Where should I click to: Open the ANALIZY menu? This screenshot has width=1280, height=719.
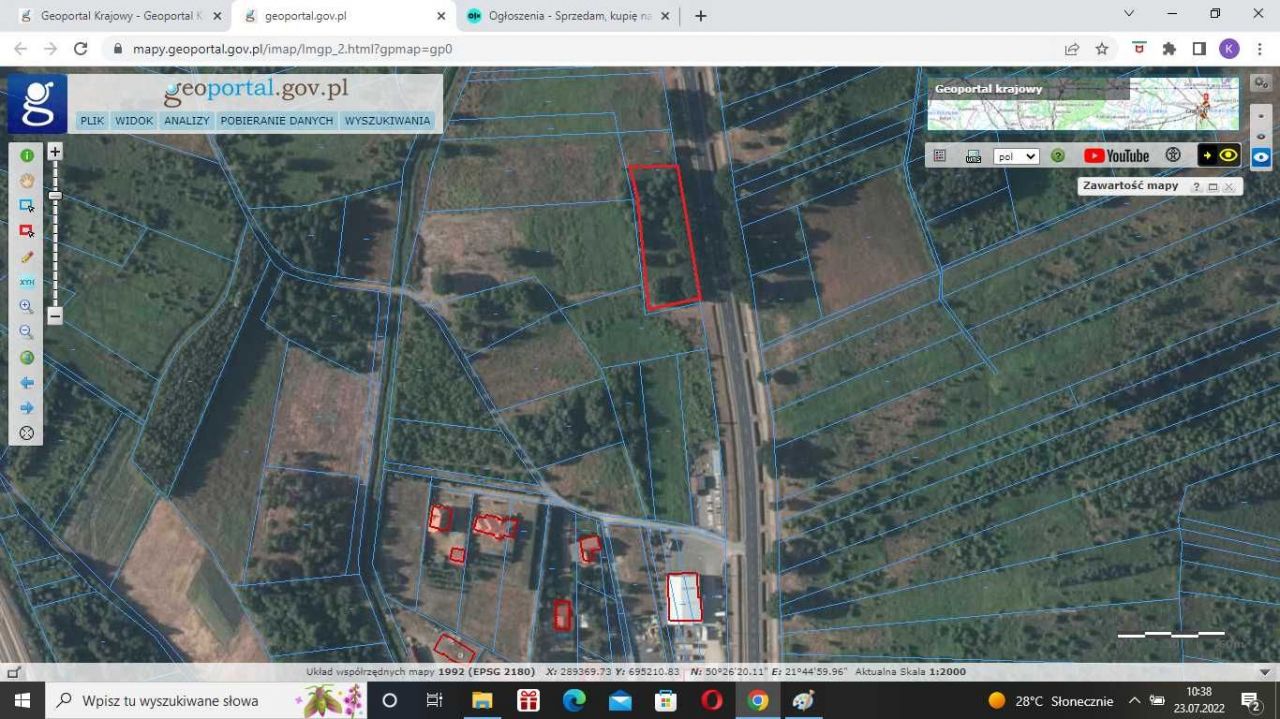click(x=187, y=121)
